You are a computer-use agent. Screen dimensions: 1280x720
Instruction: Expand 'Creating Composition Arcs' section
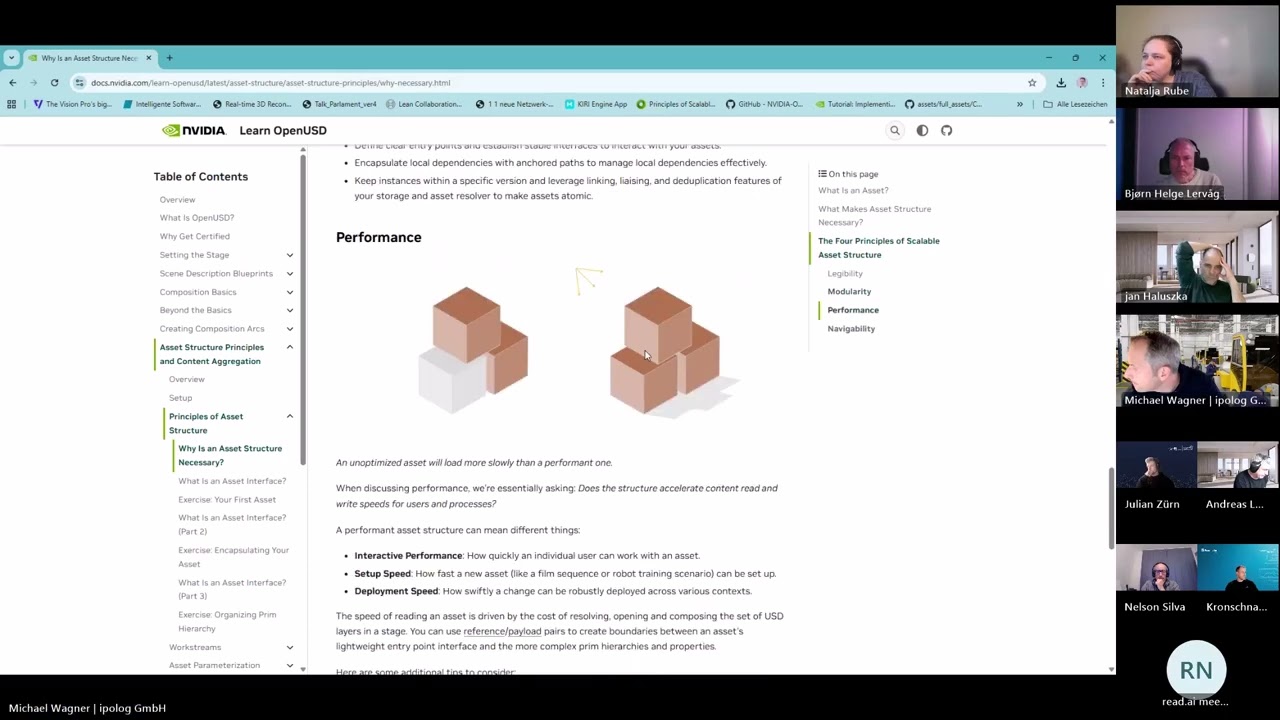point(290,329)
